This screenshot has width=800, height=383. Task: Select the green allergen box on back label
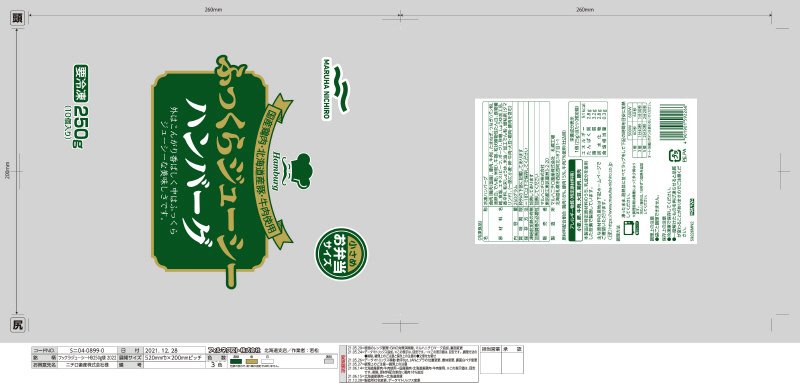(x=576, y=199)
